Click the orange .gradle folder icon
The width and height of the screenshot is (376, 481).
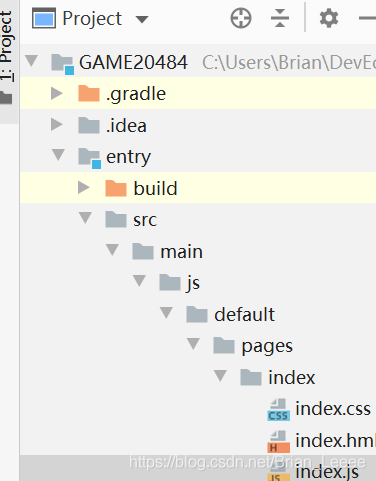(x=89, y=93)
